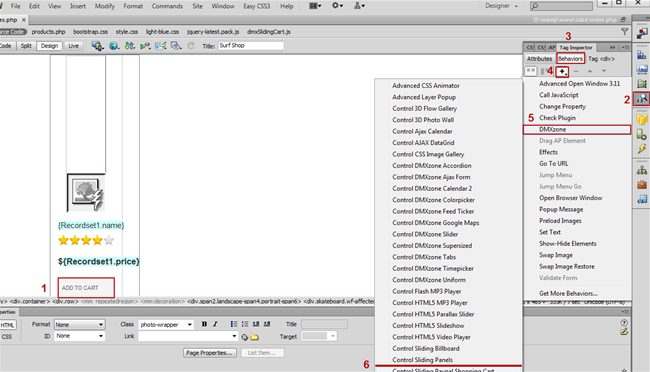Click the Page Properties button
The width and height of the screenshot is (650, 372).
pos(210,353)
